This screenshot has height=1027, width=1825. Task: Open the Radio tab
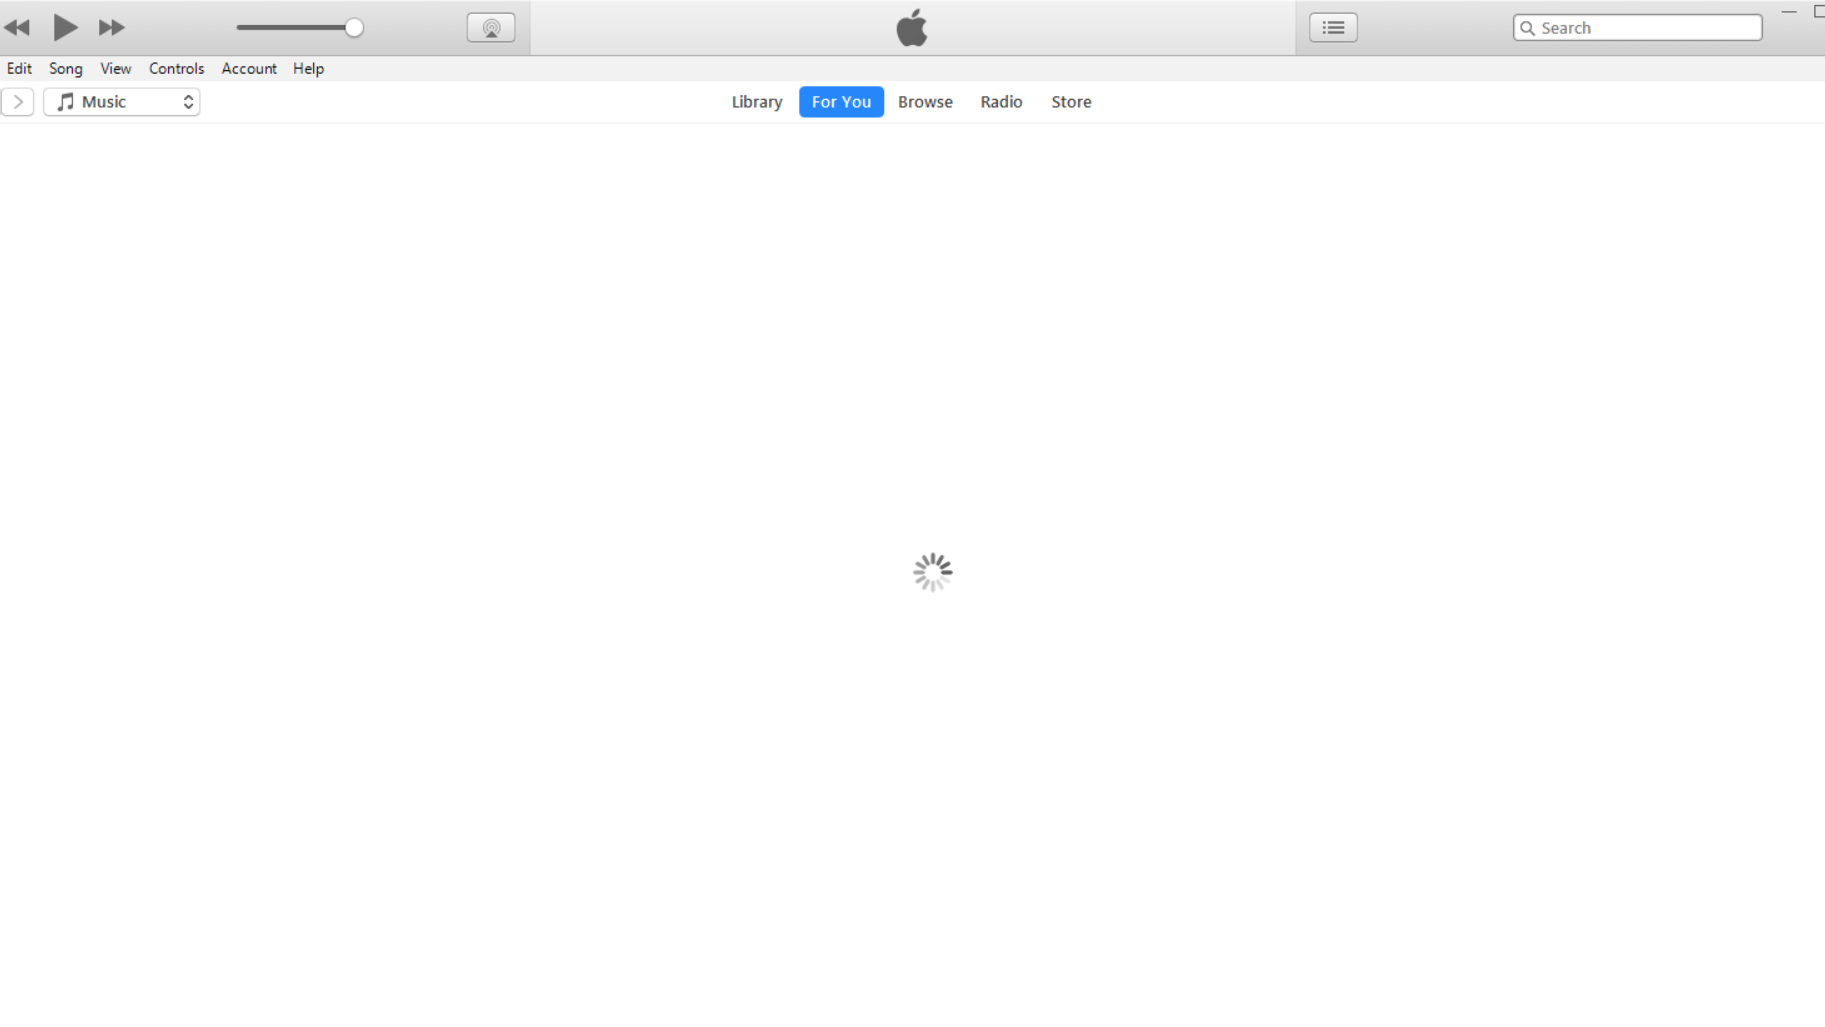1001,102
